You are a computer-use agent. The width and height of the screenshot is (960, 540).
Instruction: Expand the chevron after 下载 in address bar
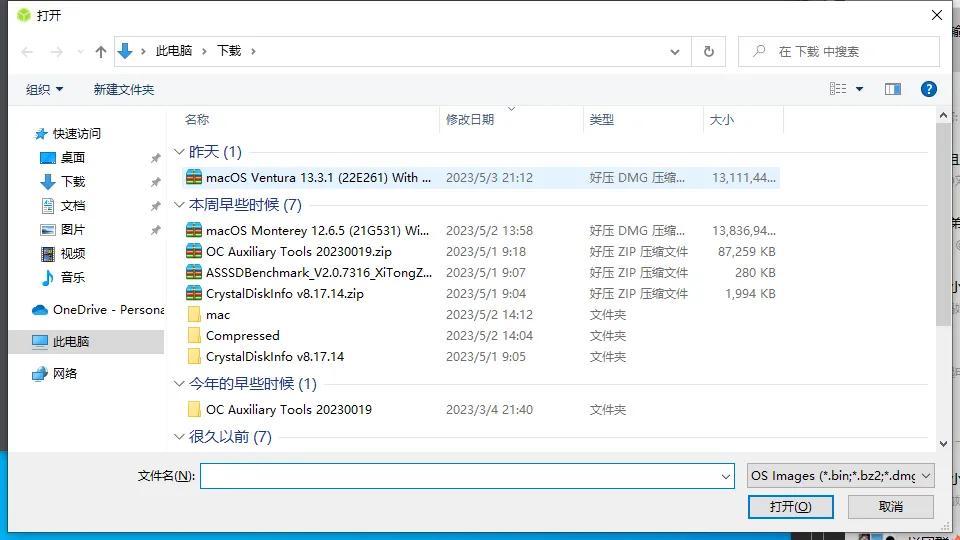pyautogui.click(x=253, y=51)
